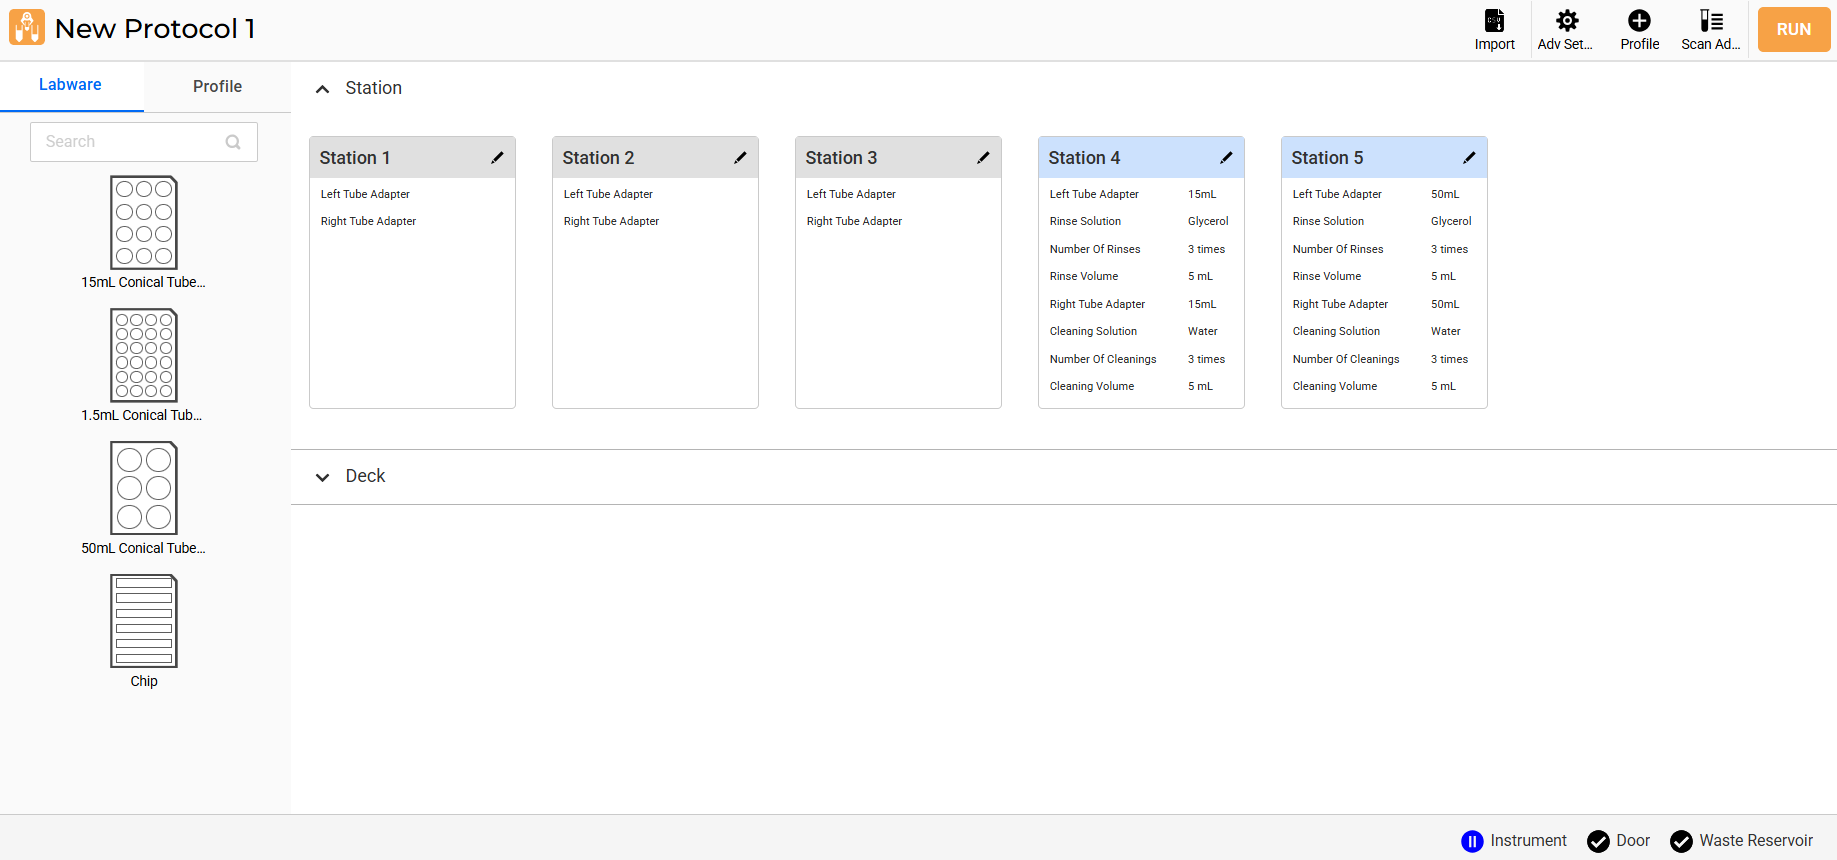1837x860 pixels.
Task: Select the Labware tab
Action: [x=70, y=85]
